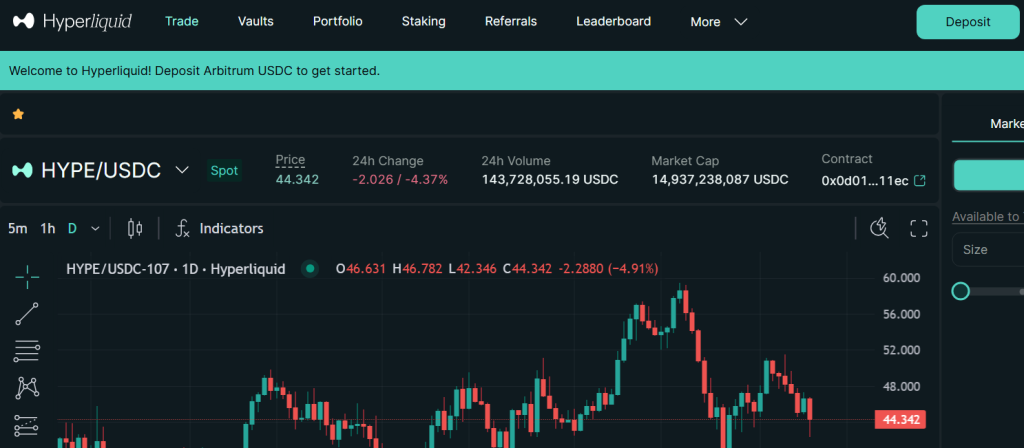Select the trend line drawing tool
Image resolution: width=1024 pixels, height=448 pixels.
tap(27, 313)
